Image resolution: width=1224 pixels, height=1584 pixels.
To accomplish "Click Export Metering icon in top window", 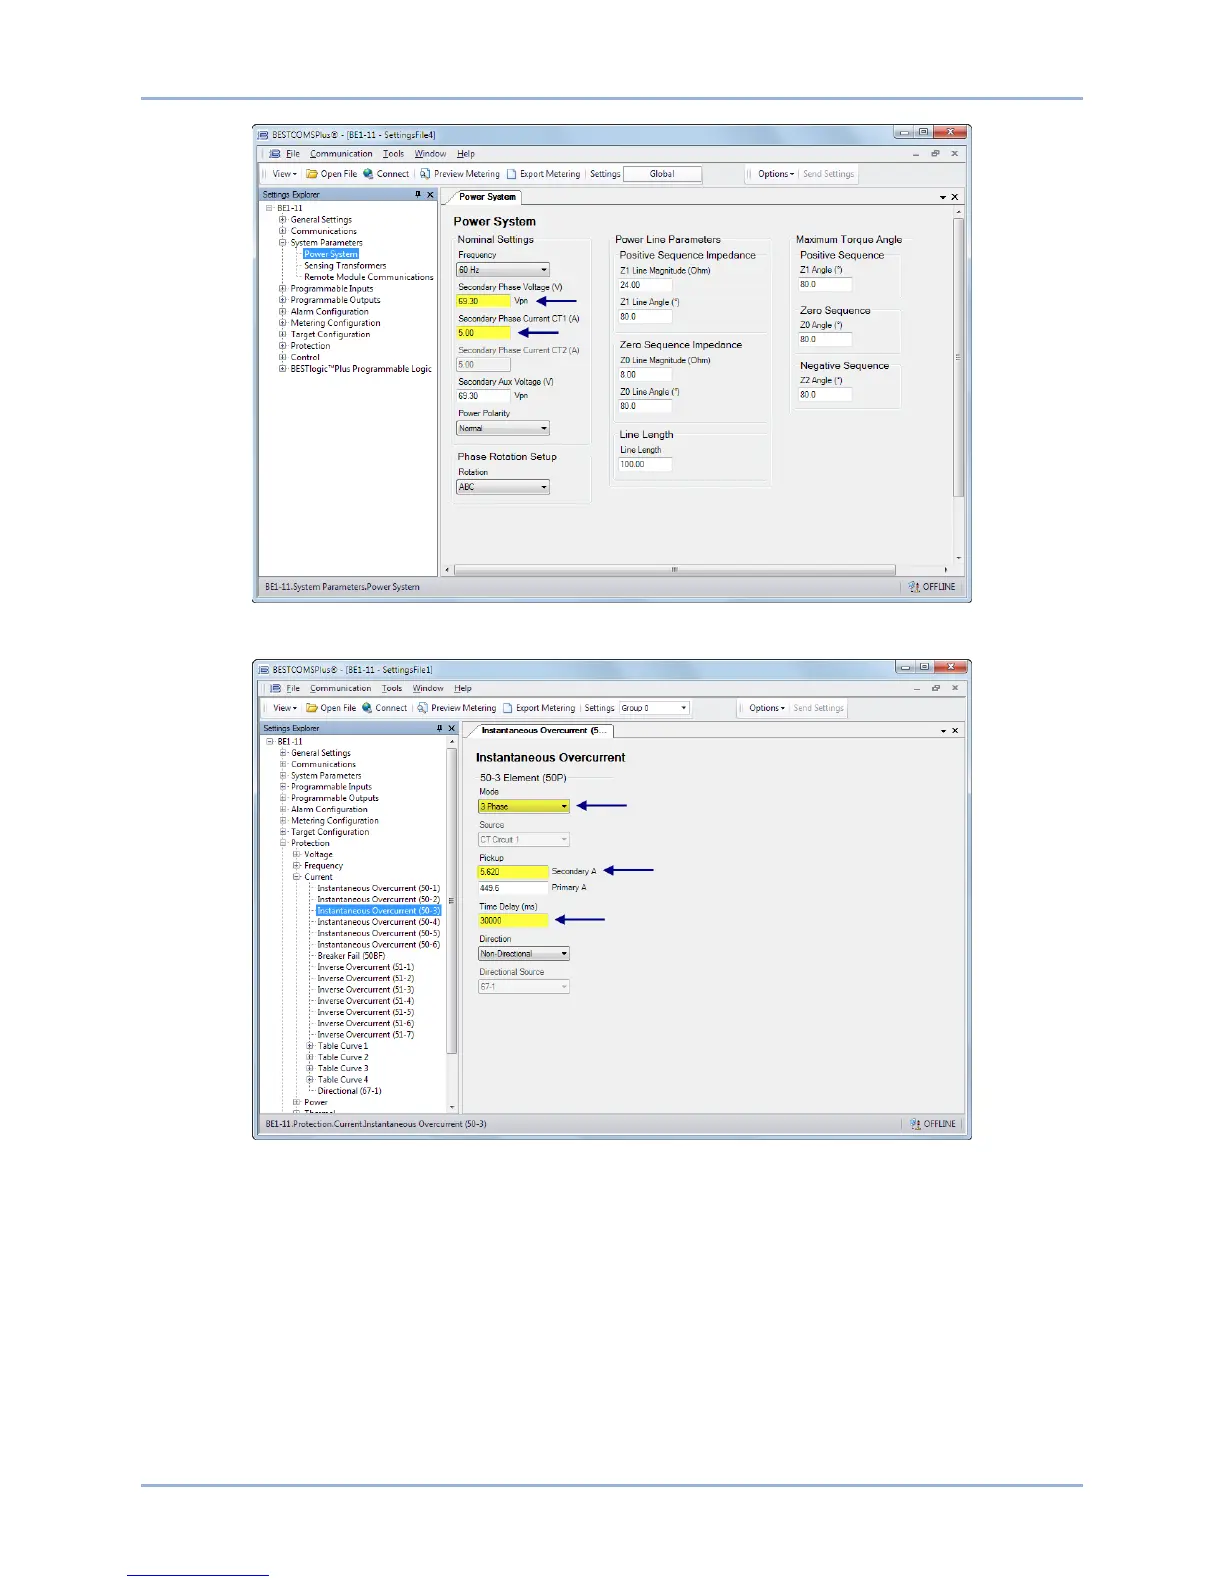I will pyautogui.click(x=511, y=174).
